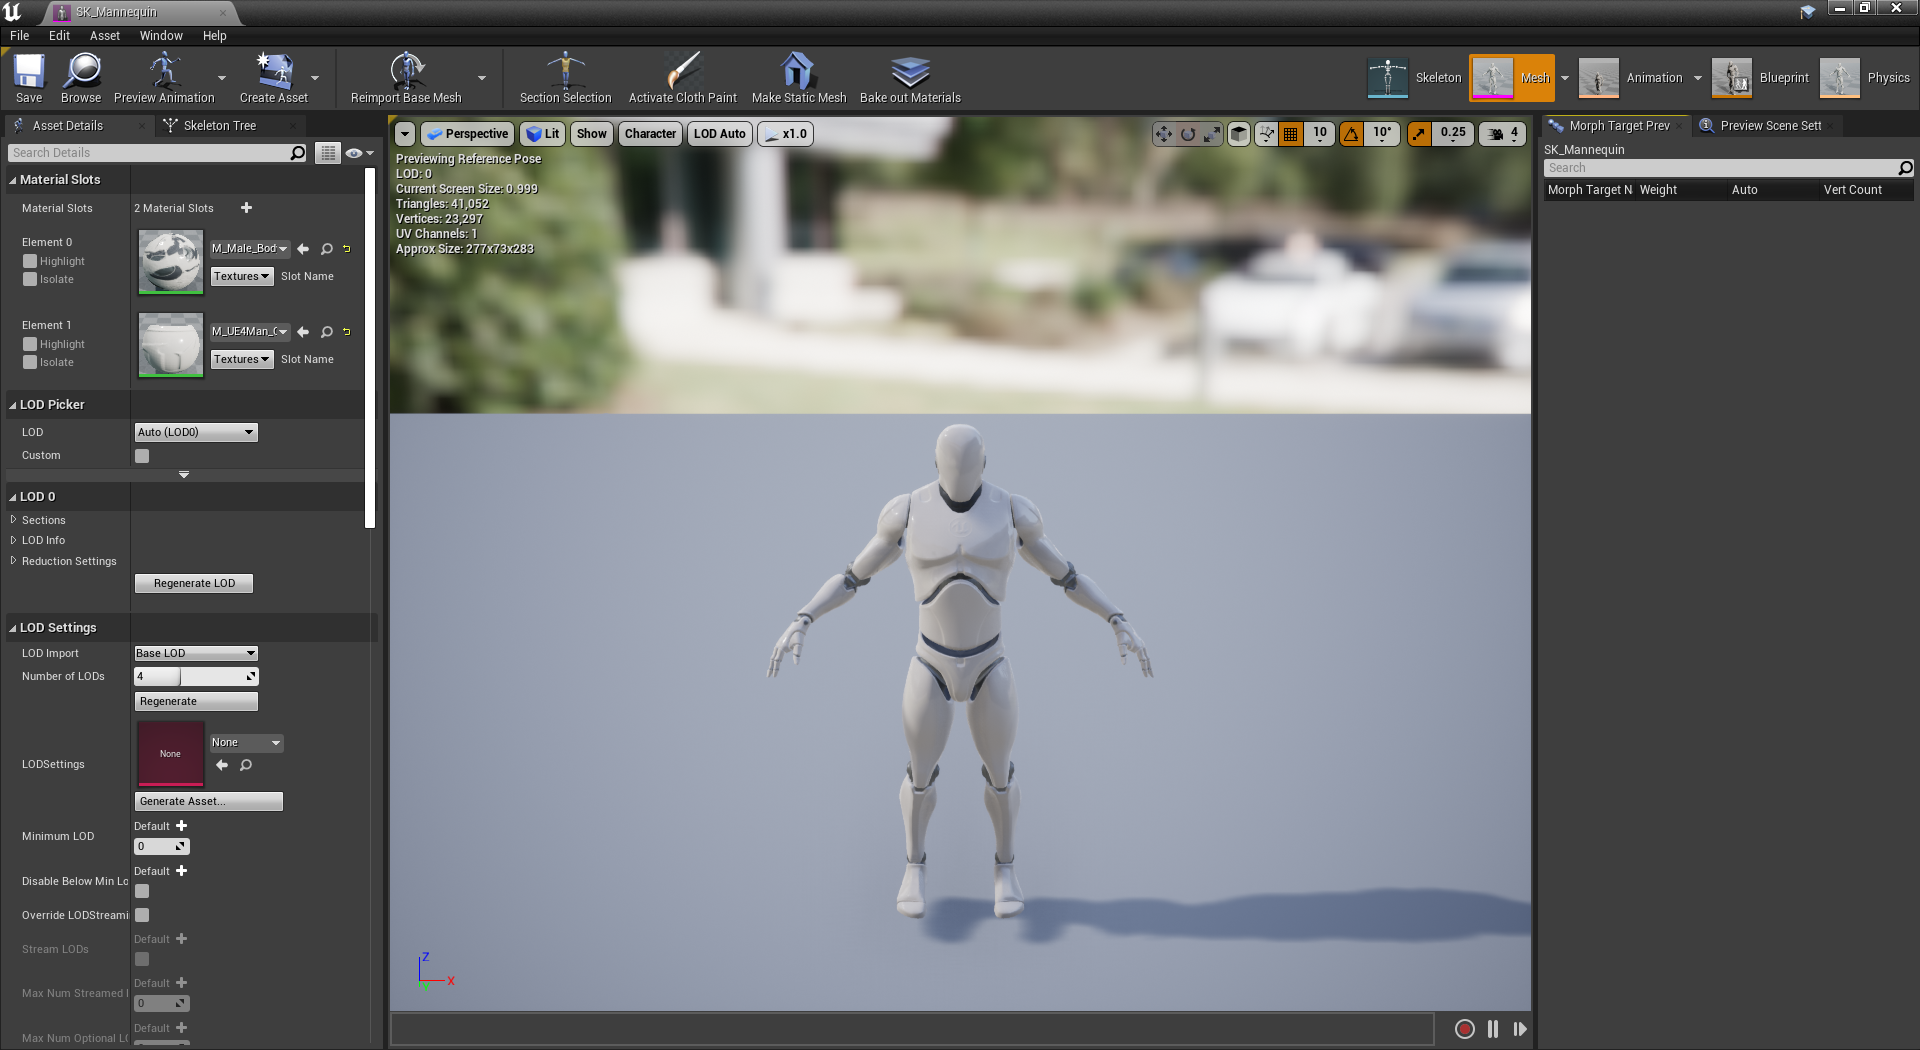Save the SK_Mannequin asset
This screenshot has height=1050, width=1920.
click(29, 78)
